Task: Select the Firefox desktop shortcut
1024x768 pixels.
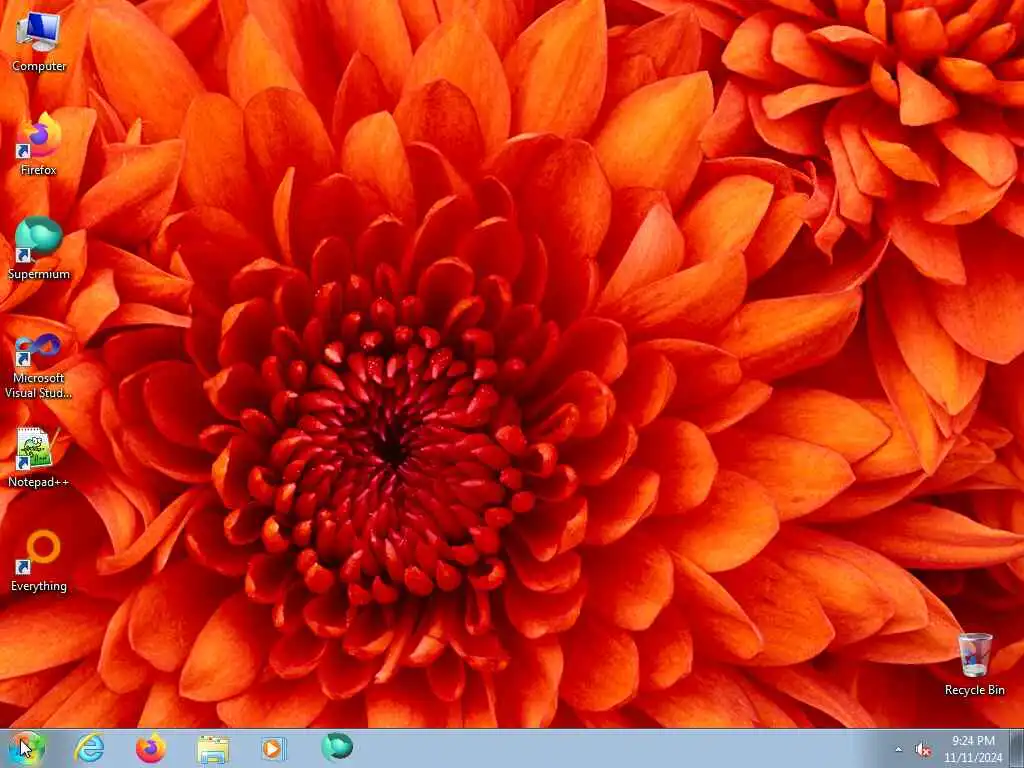Action: coord(39,145)
